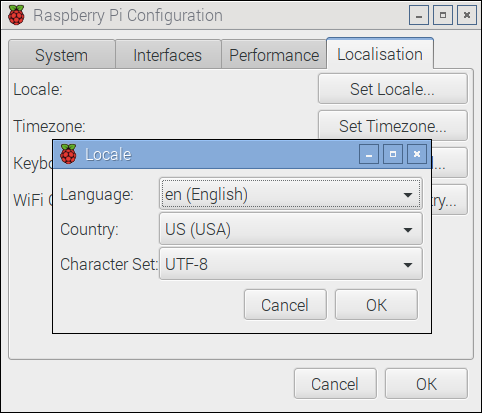Click the Country: label

(89, 230)
